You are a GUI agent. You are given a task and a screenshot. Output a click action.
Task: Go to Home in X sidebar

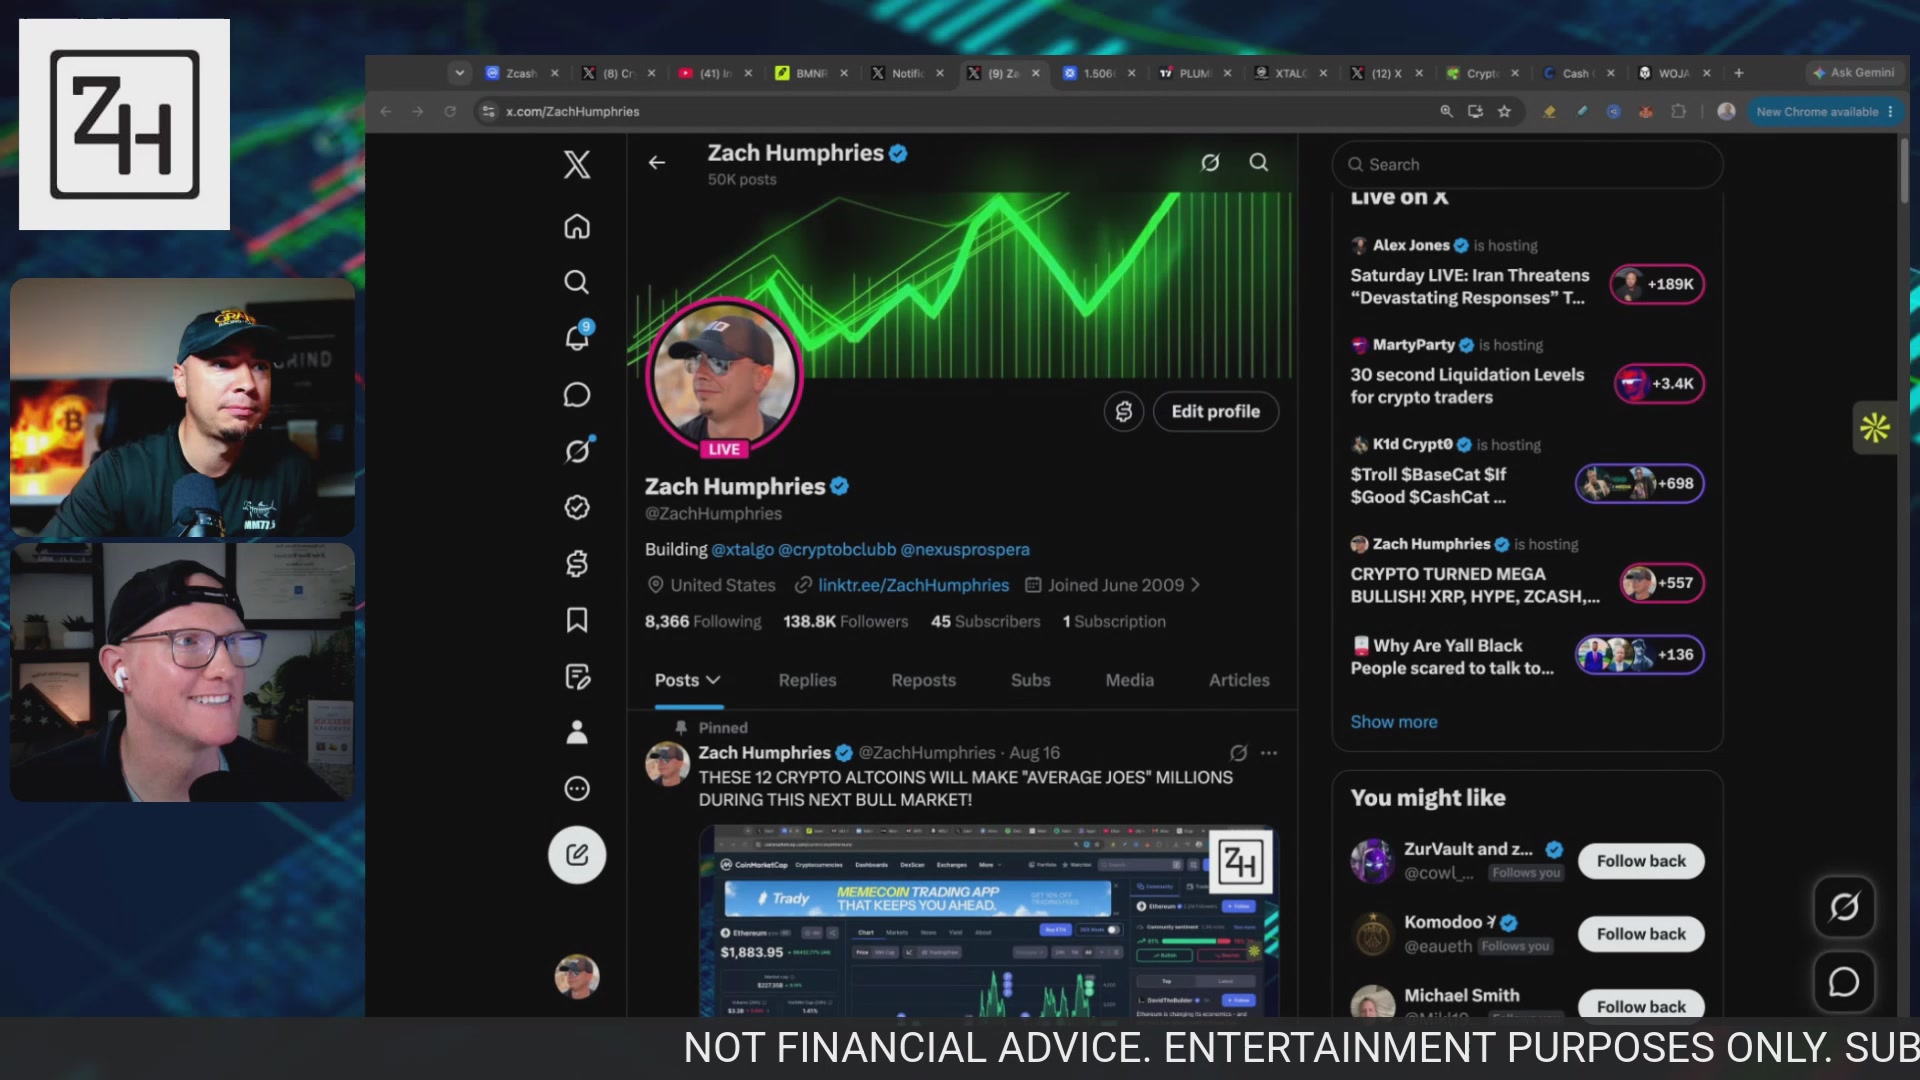tap(577, 227)
